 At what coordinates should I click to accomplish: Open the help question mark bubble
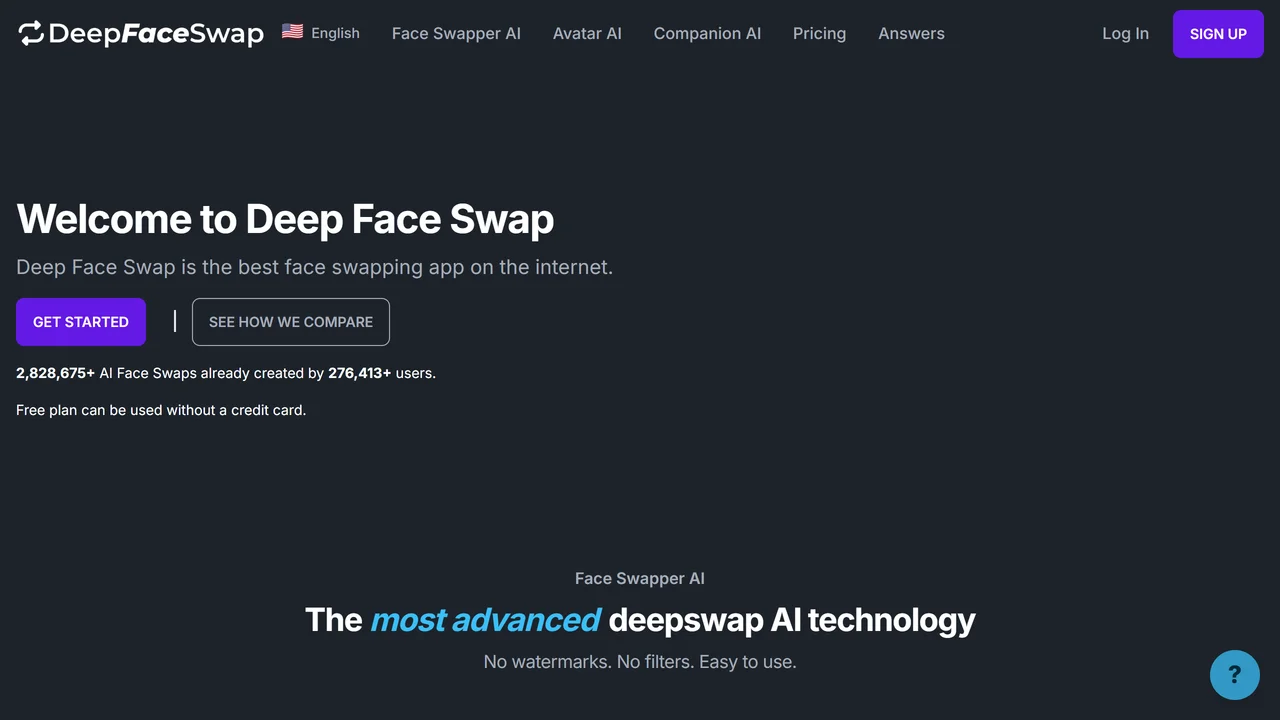pyautogui.click(x=1234, y=675)
